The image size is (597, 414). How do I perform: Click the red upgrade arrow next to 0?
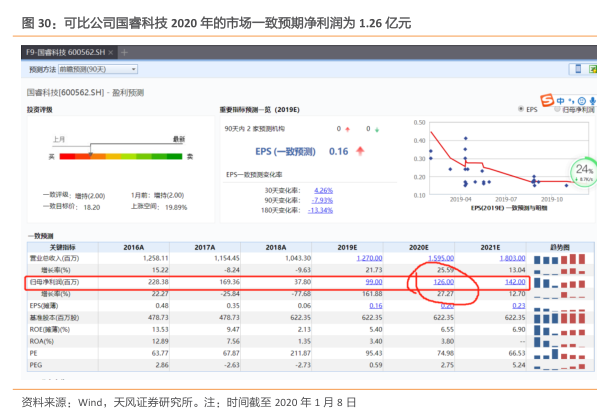click(347, 129)
